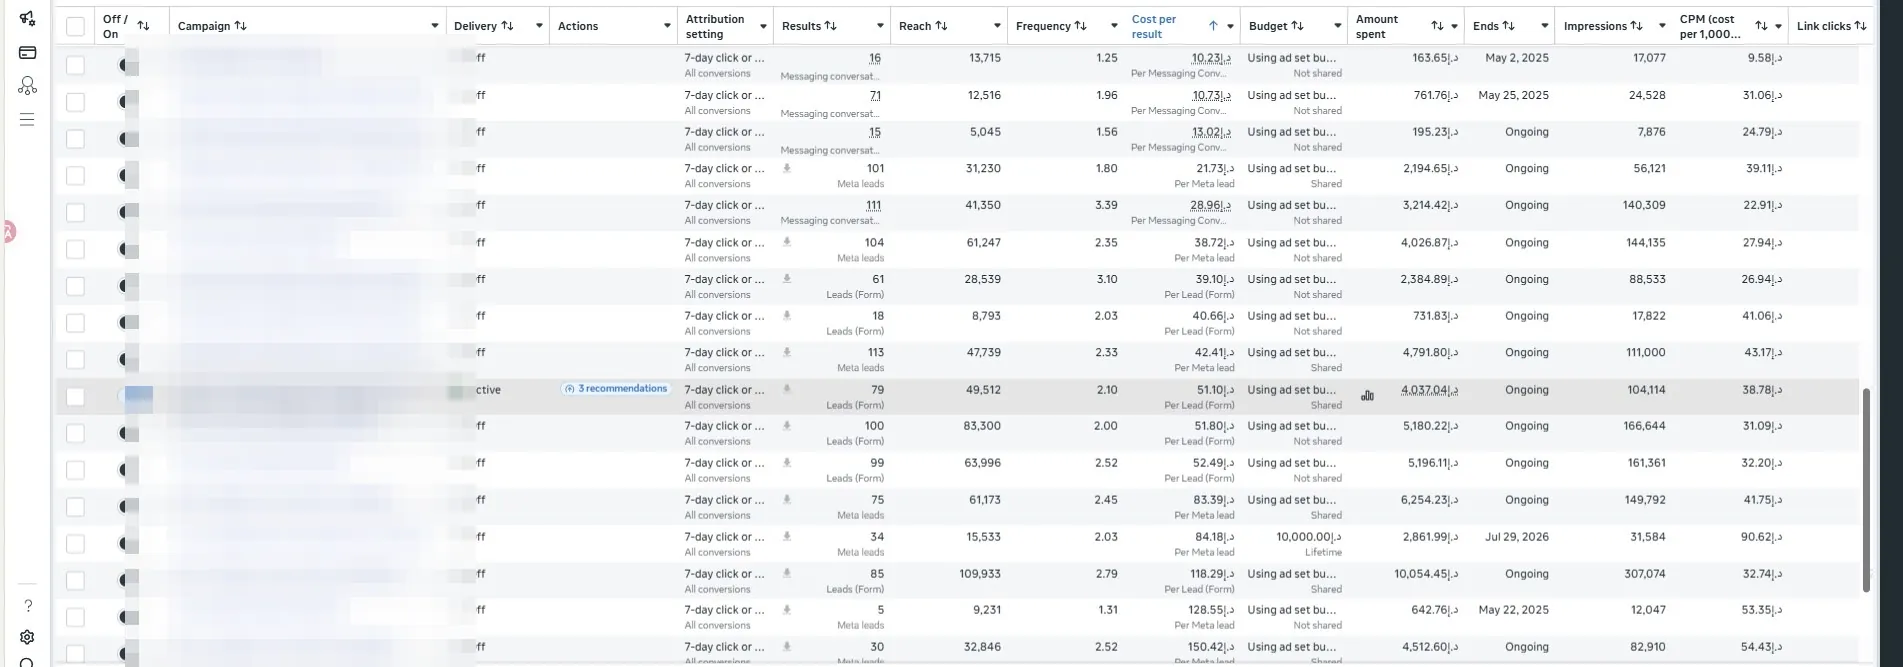Image resolution: width=1903 pixels, height=667 pixels.
Task: Switch off the blue toggle of the active campaign
Action: 135,397
